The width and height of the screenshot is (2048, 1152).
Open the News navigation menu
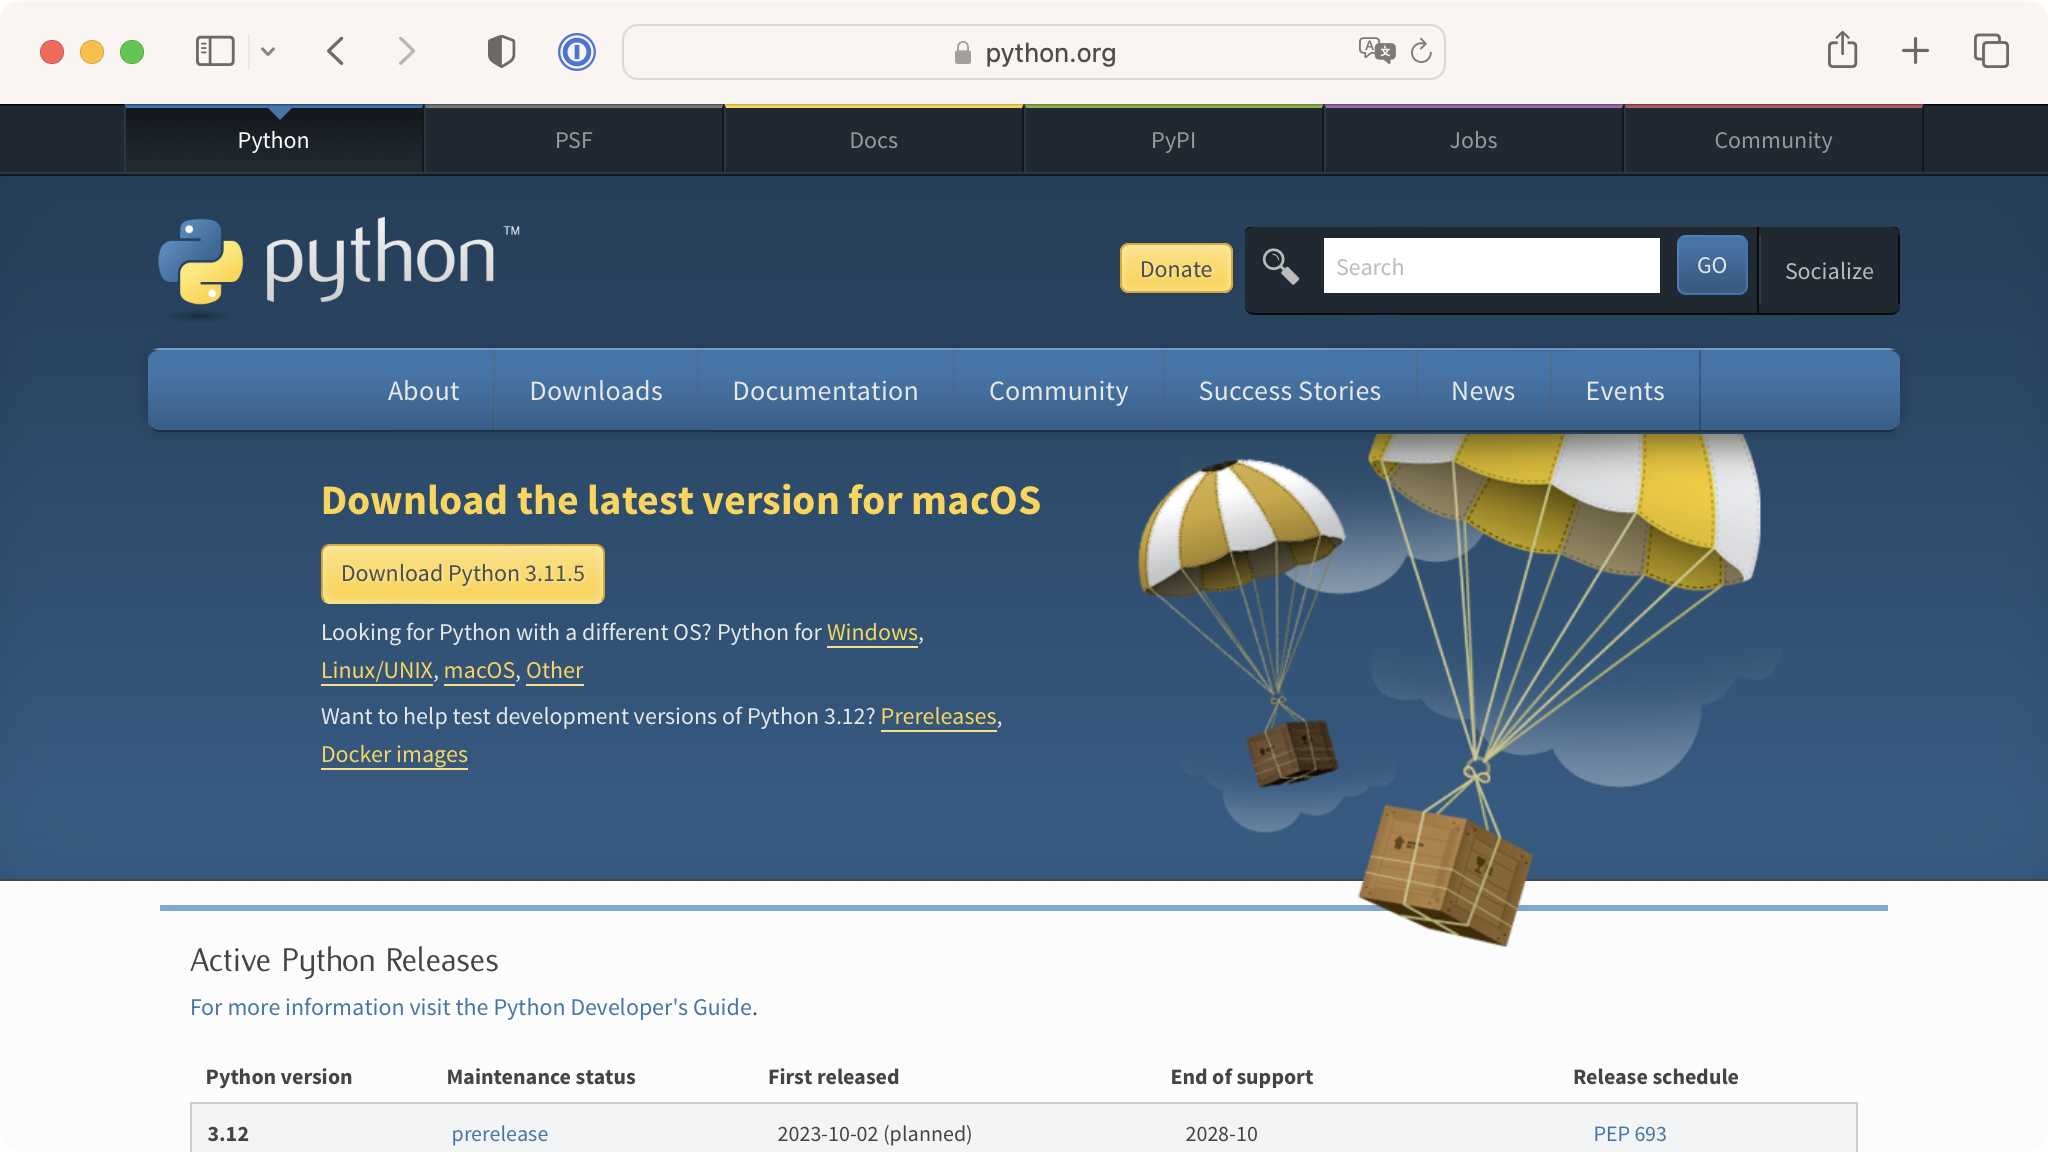coord(1483,391)
